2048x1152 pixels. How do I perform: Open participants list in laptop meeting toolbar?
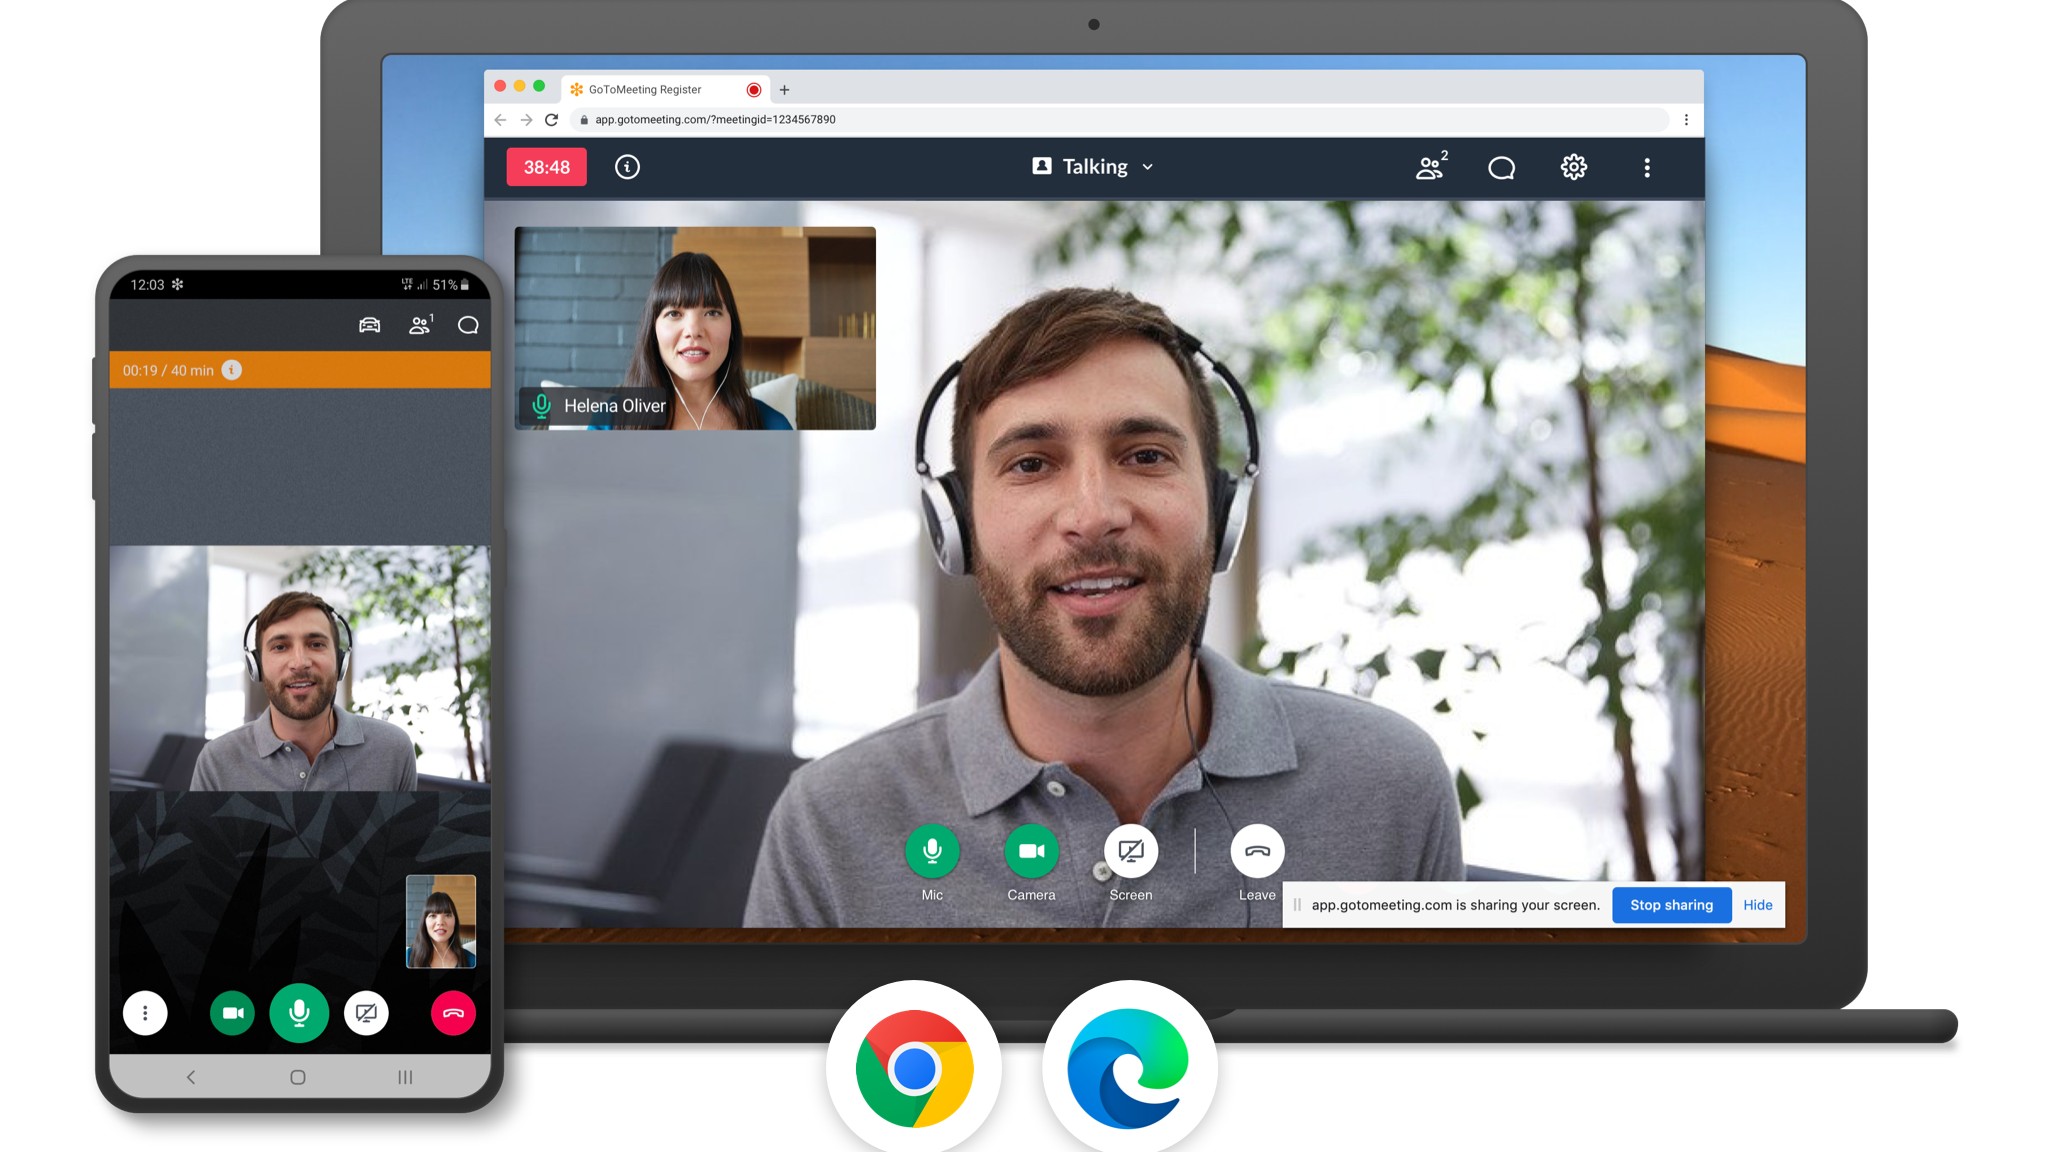(1431, 166)
